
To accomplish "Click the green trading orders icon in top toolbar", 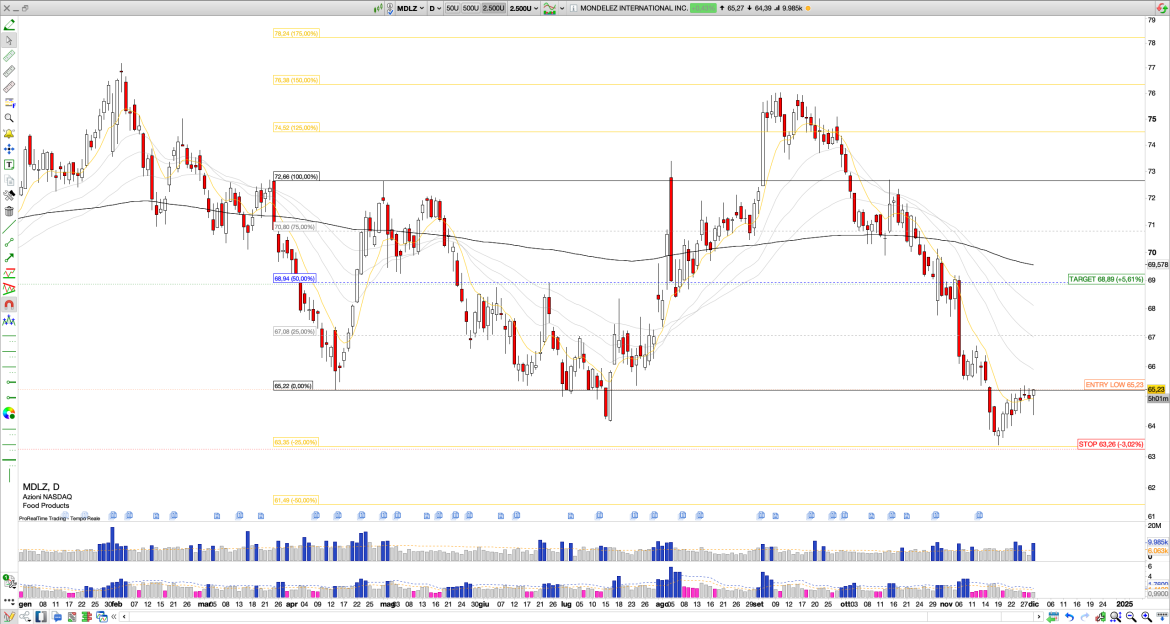I will 378,7.
